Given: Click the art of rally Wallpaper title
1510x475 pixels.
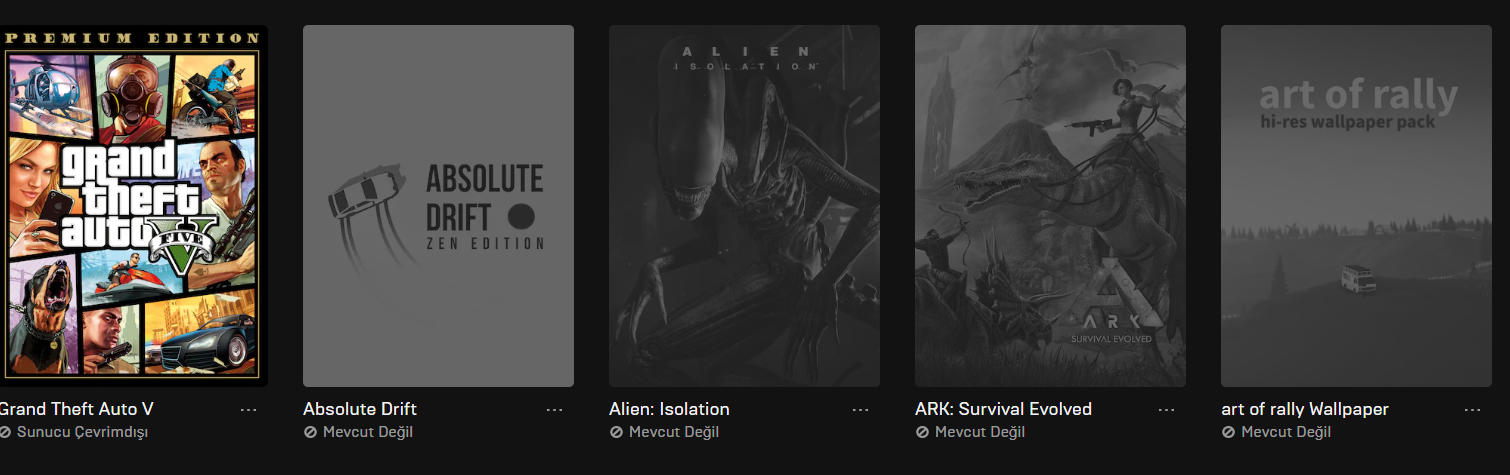Looking at the screenshot, I should point(1305,409).
